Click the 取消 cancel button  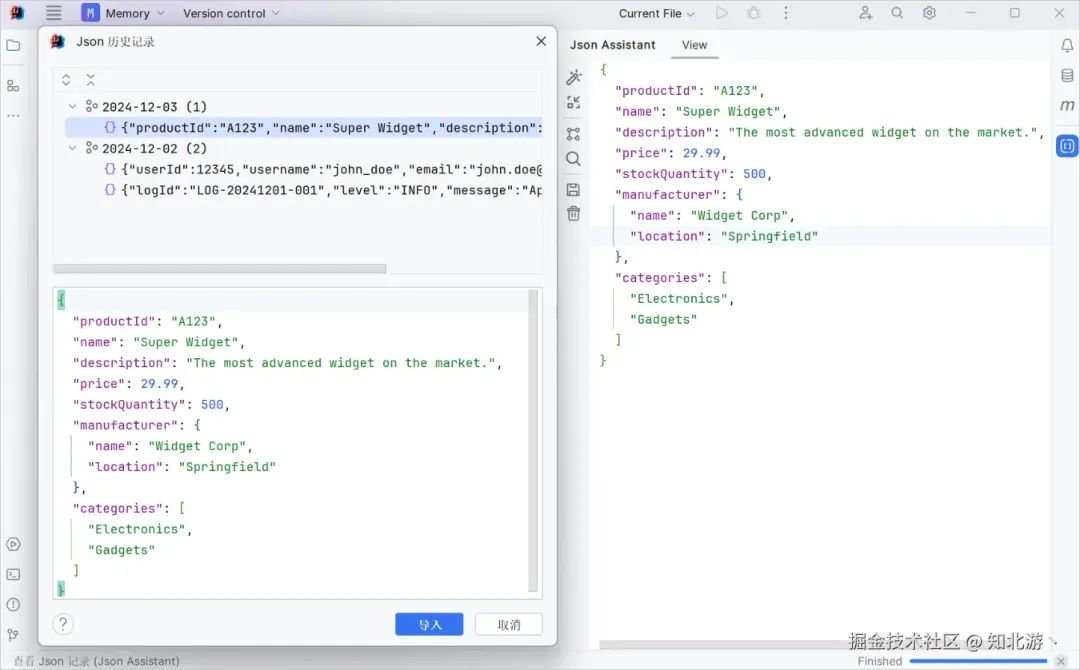(509, 625)
